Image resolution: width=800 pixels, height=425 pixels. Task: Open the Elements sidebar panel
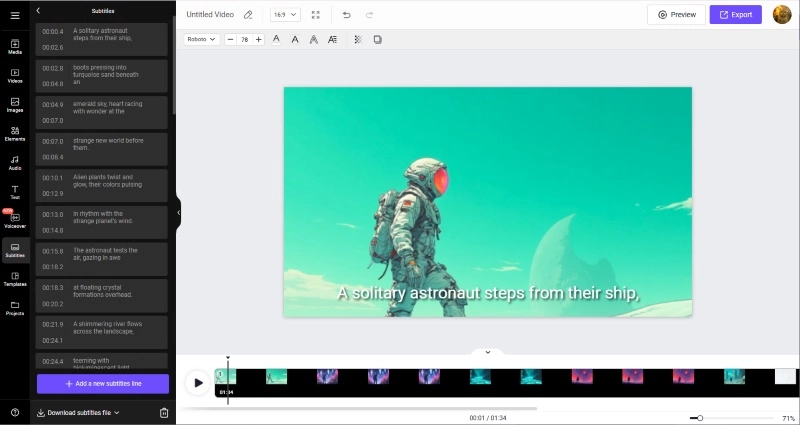tap(15, 134)
